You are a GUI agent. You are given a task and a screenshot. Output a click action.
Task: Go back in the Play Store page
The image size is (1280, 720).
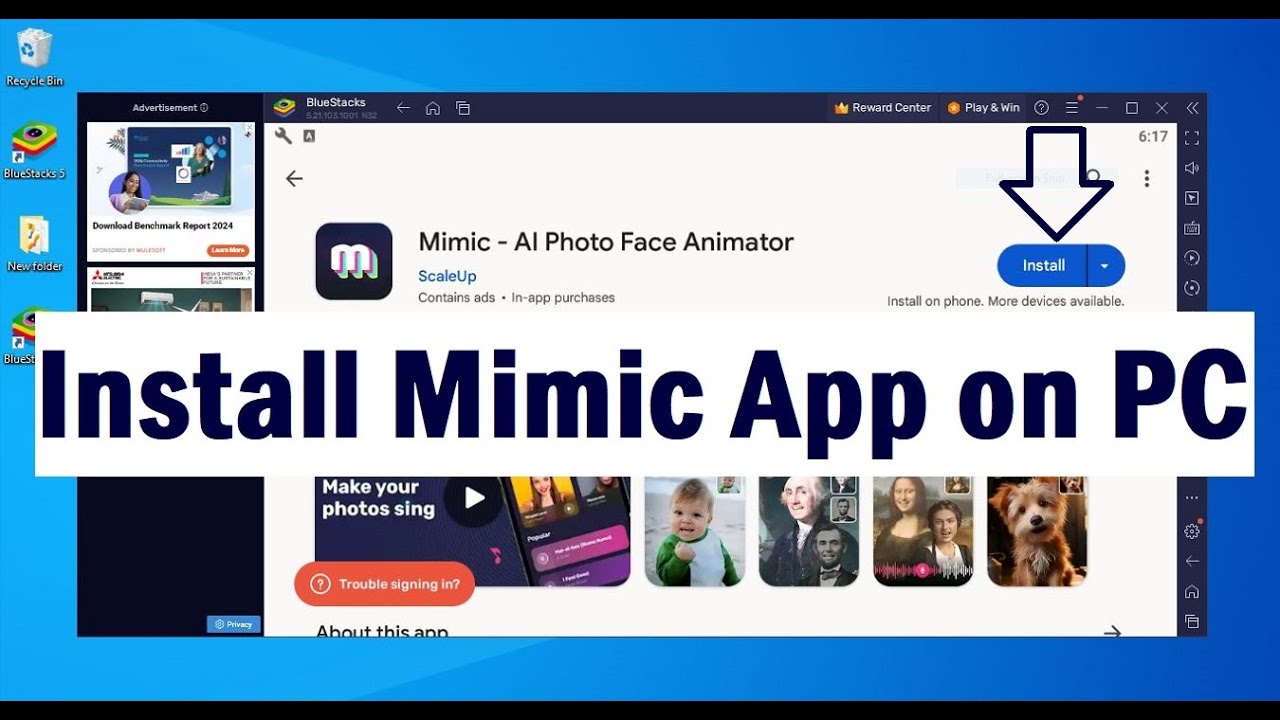(294, 178)
